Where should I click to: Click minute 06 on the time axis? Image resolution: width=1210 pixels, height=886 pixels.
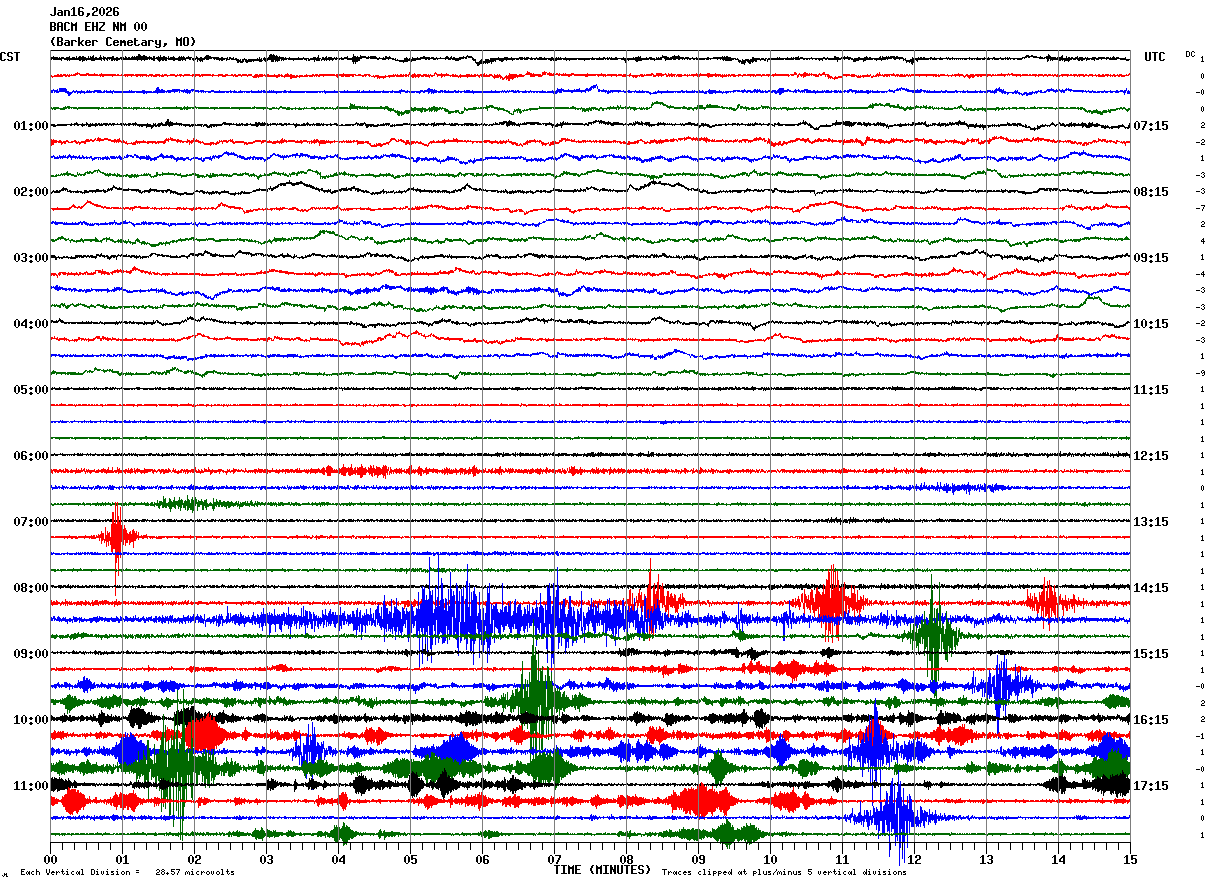482,859
